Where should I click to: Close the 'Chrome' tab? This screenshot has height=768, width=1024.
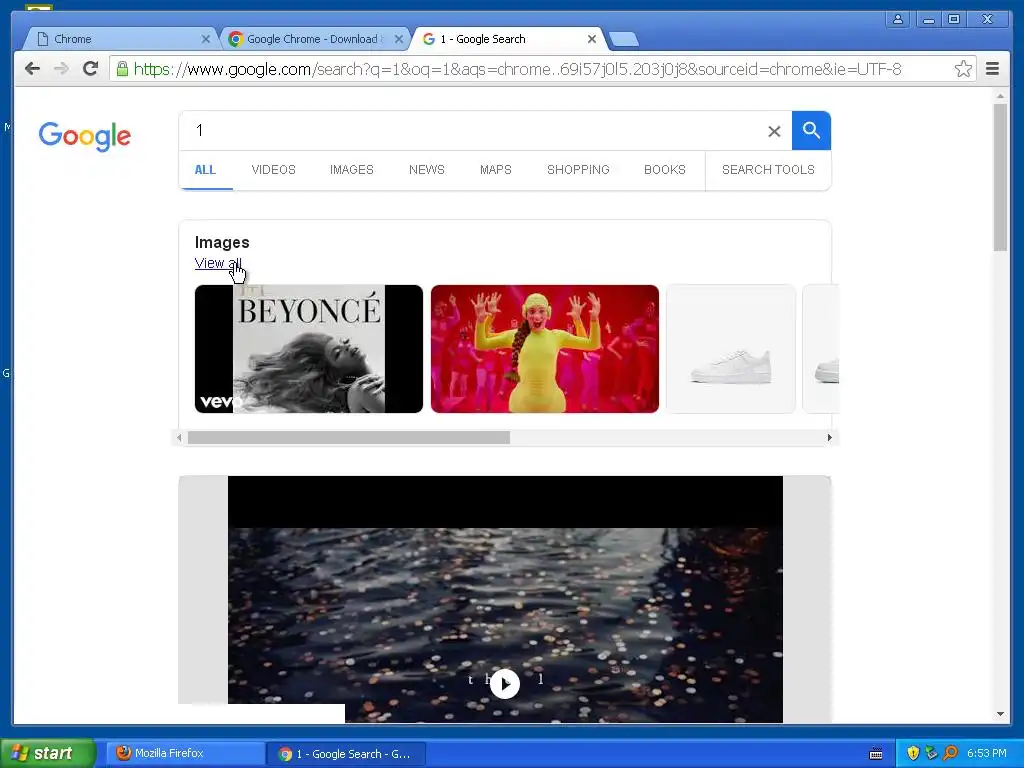coord(206,39)
